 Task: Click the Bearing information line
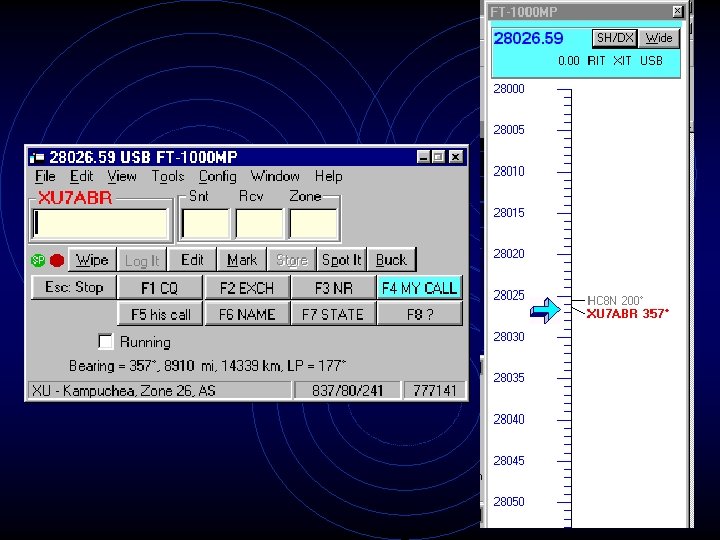(x=208, y=366)
